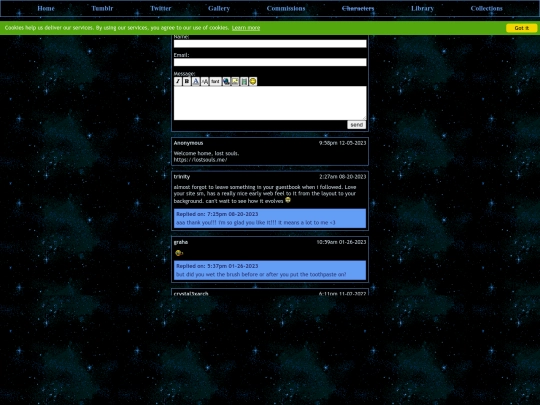Focus the Email input field

270,62
